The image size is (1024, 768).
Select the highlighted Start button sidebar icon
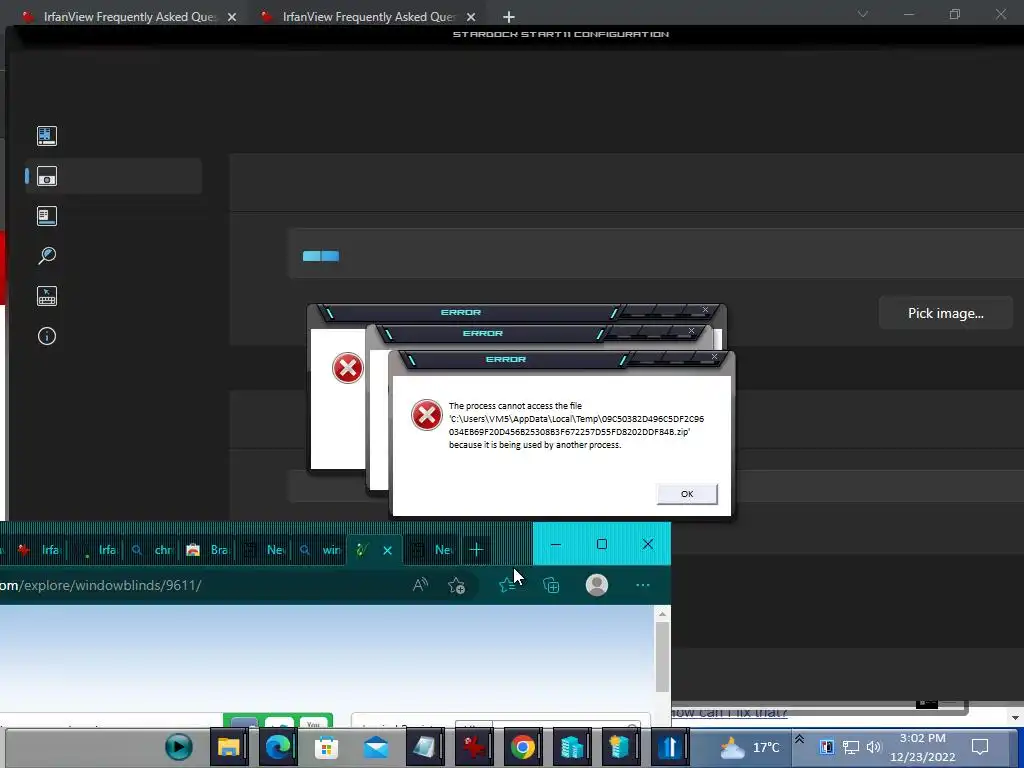(47, 176)
